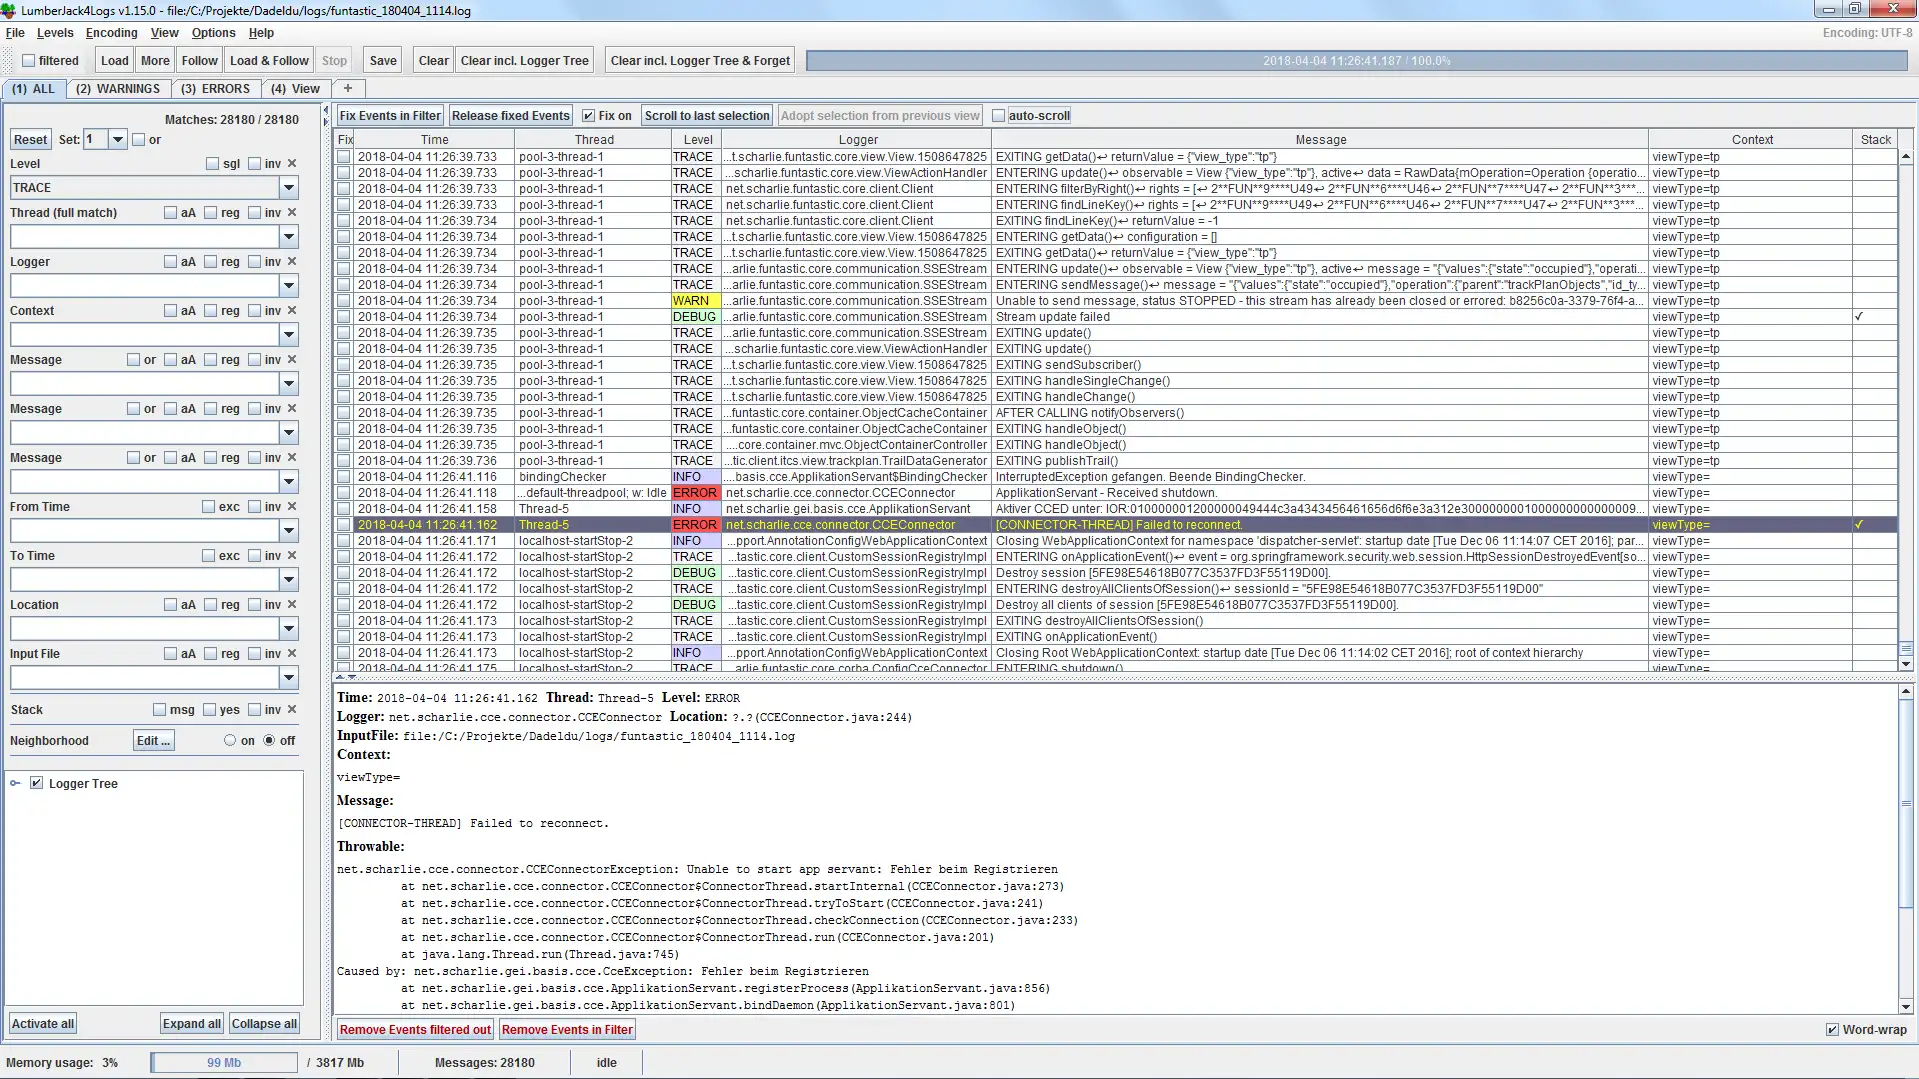1919x1079 pixels.
Task: Add a new view with the plus tab icon
Action: pyautogui.click(x=348, y=88)
